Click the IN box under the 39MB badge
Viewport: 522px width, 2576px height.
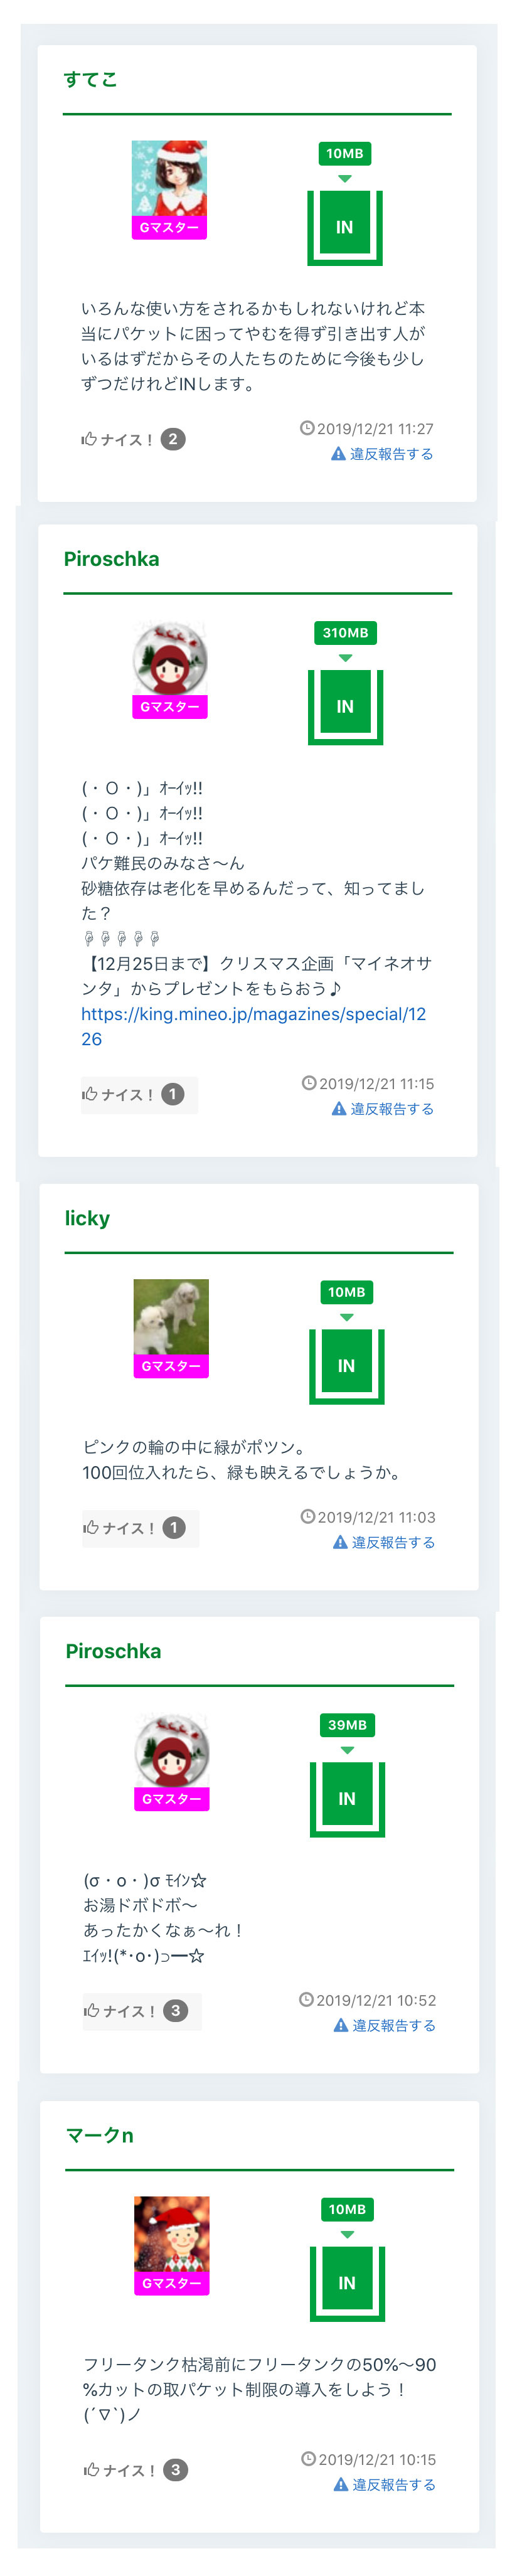(347, 1798)
